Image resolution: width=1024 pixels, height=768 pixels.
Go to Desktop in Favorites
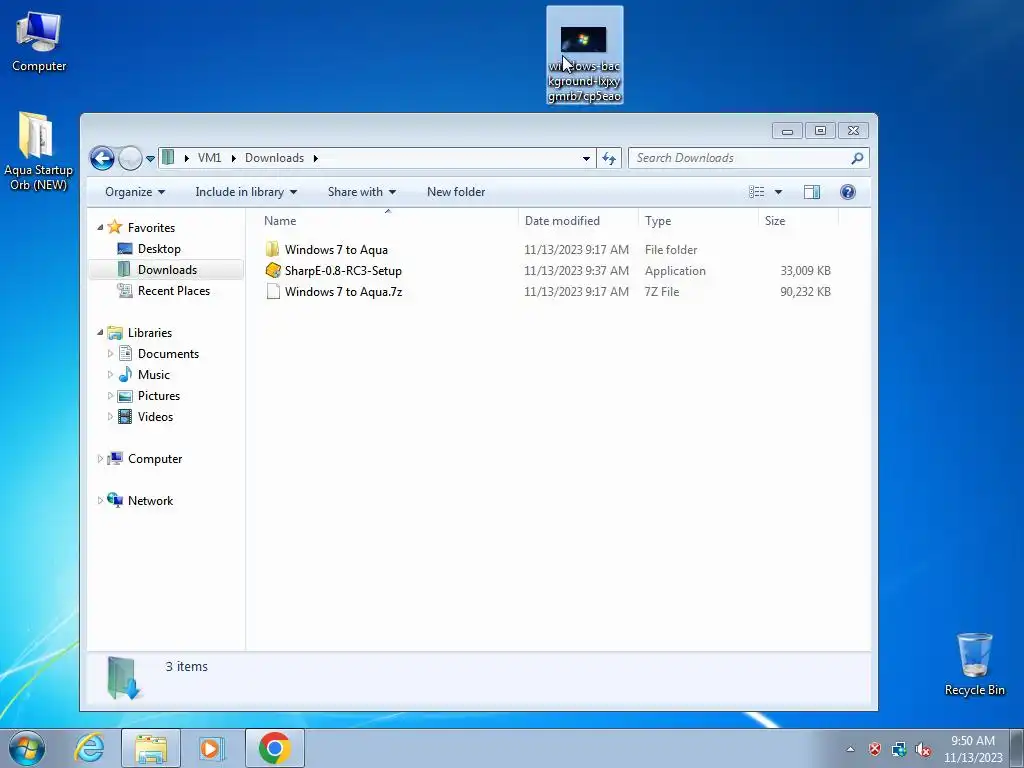click(x=159, y=249)
